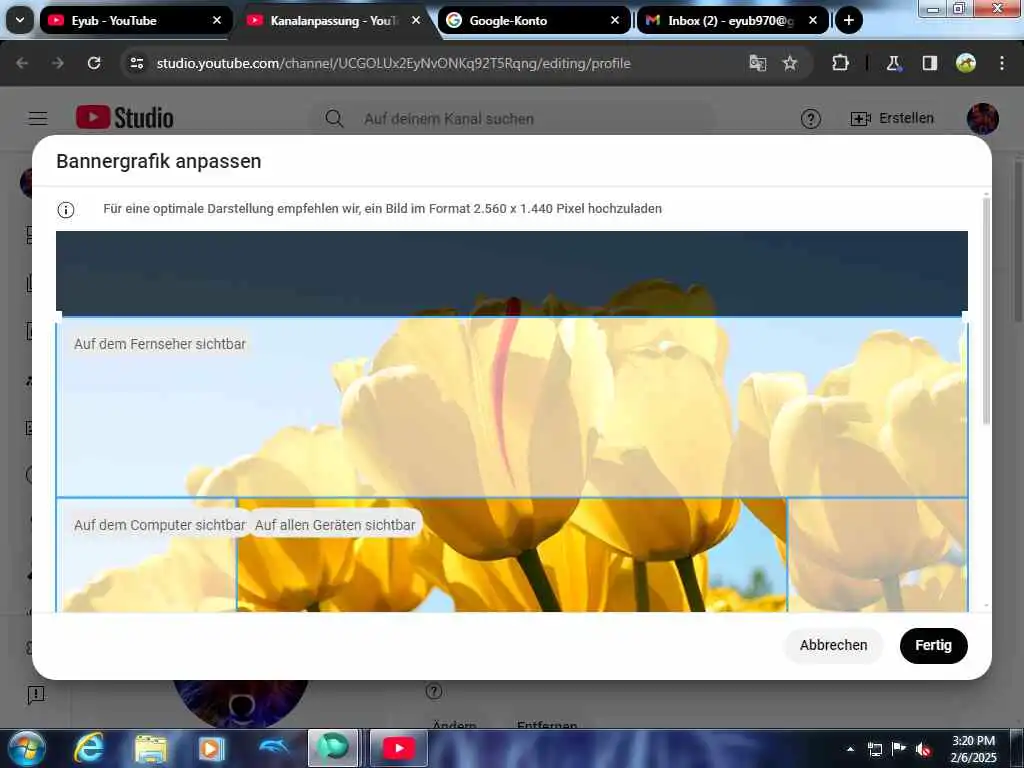Open the Chrome Labs flask icon
This screenshot has width=1024, height=768.
click(x=893, y=63)
